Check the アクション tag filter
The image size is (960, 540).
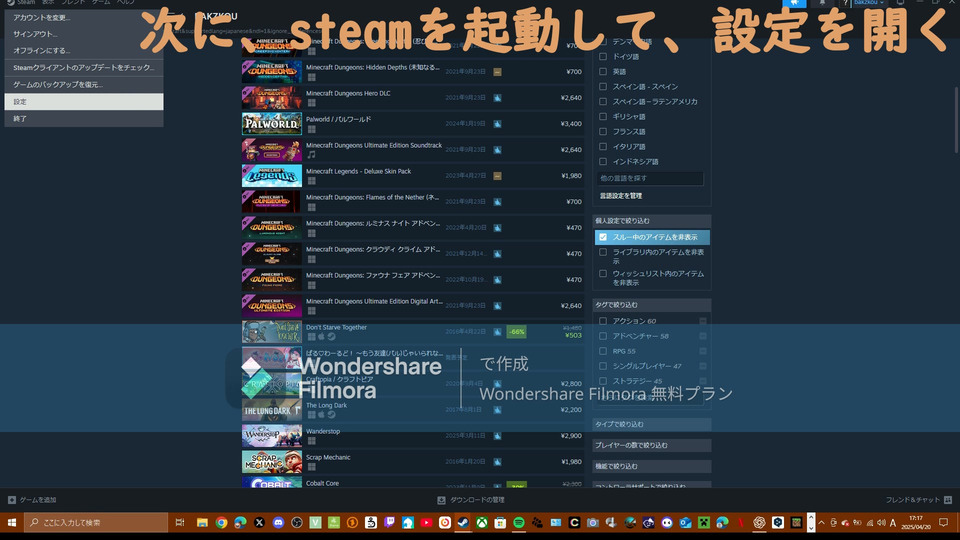(x=603, y=321)
